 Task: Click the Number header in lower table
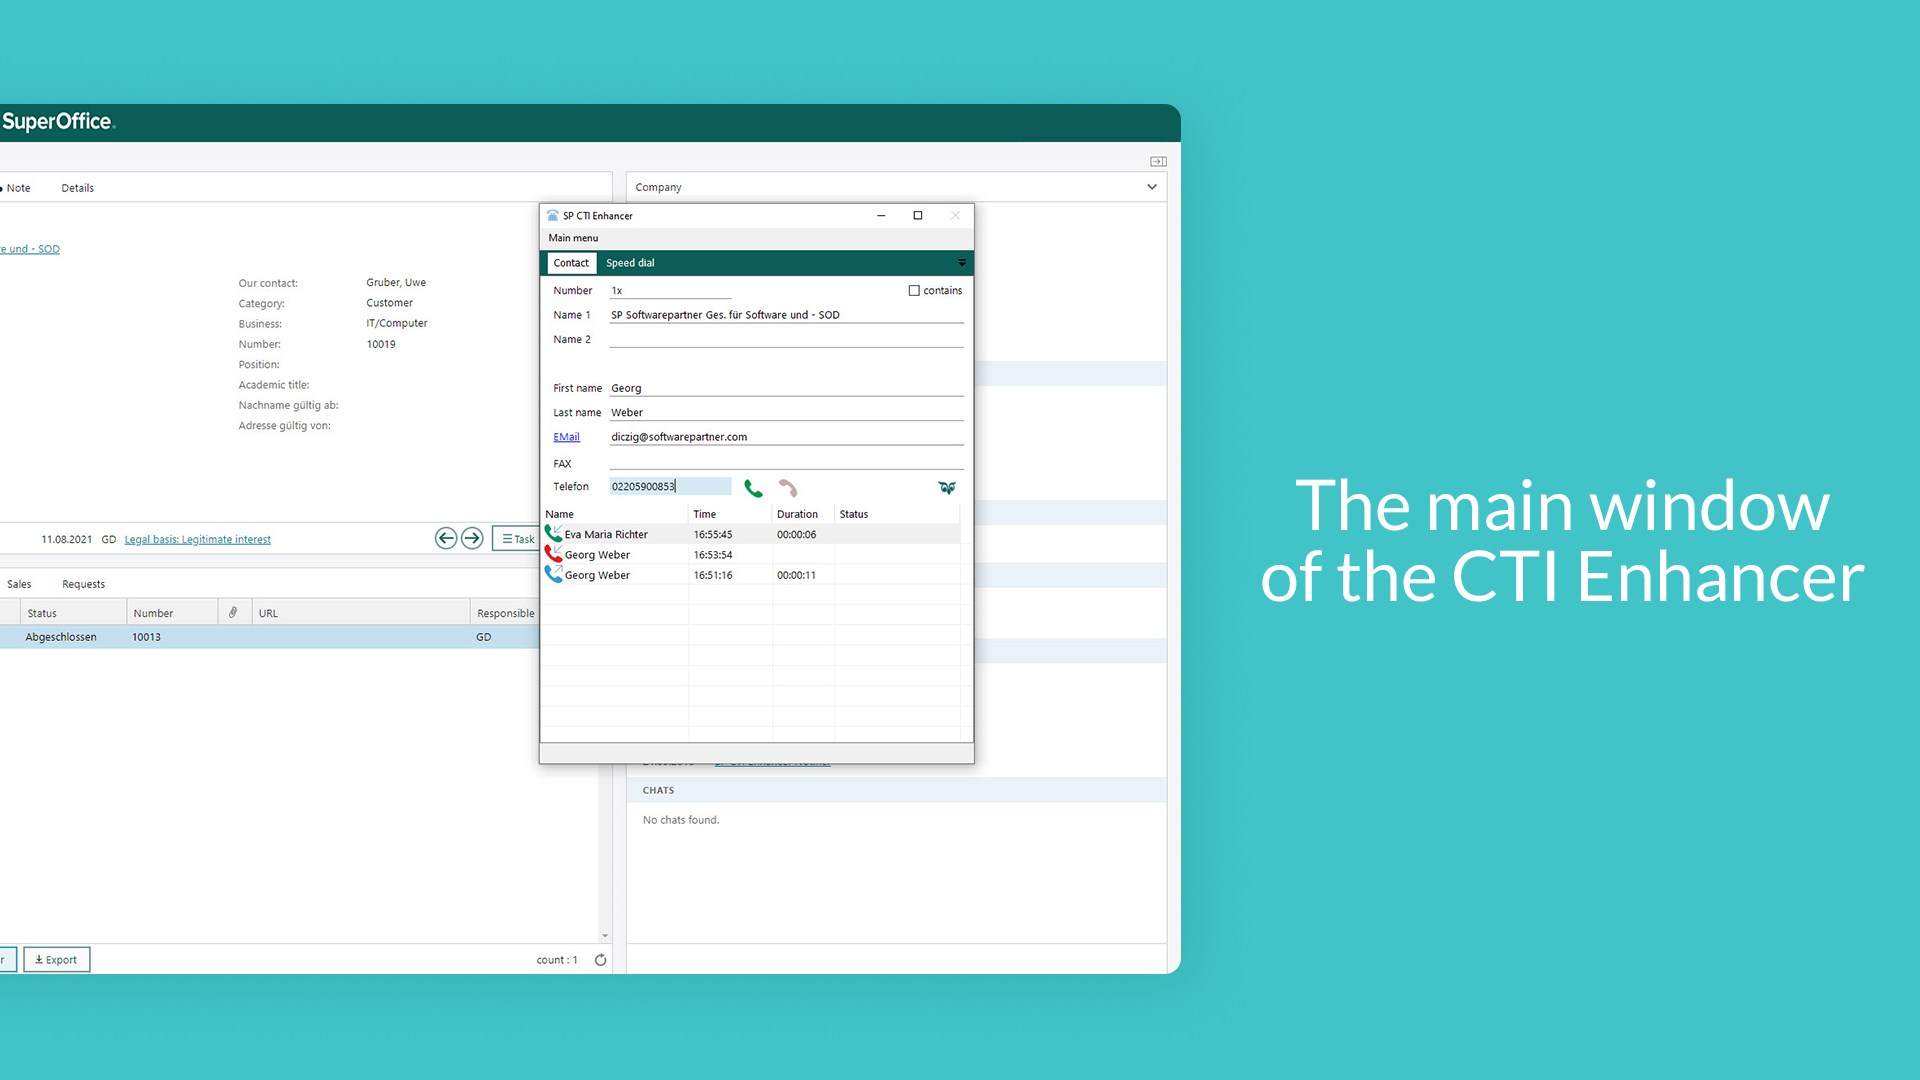tap(172, 613)
